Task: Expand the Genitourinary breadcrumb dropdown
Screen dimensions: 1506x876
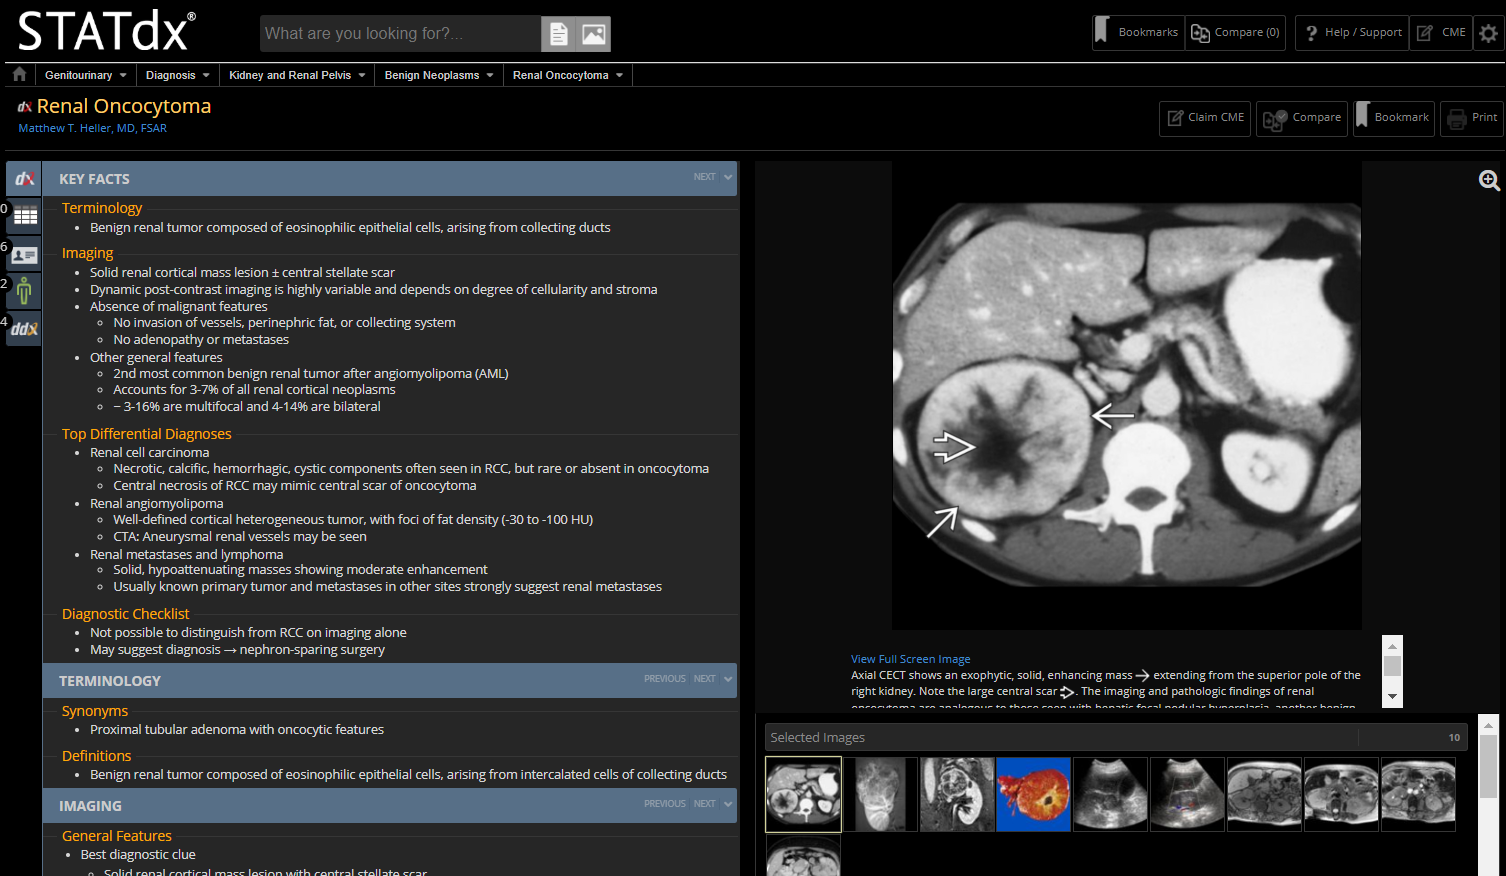Action: click(86, 75)
